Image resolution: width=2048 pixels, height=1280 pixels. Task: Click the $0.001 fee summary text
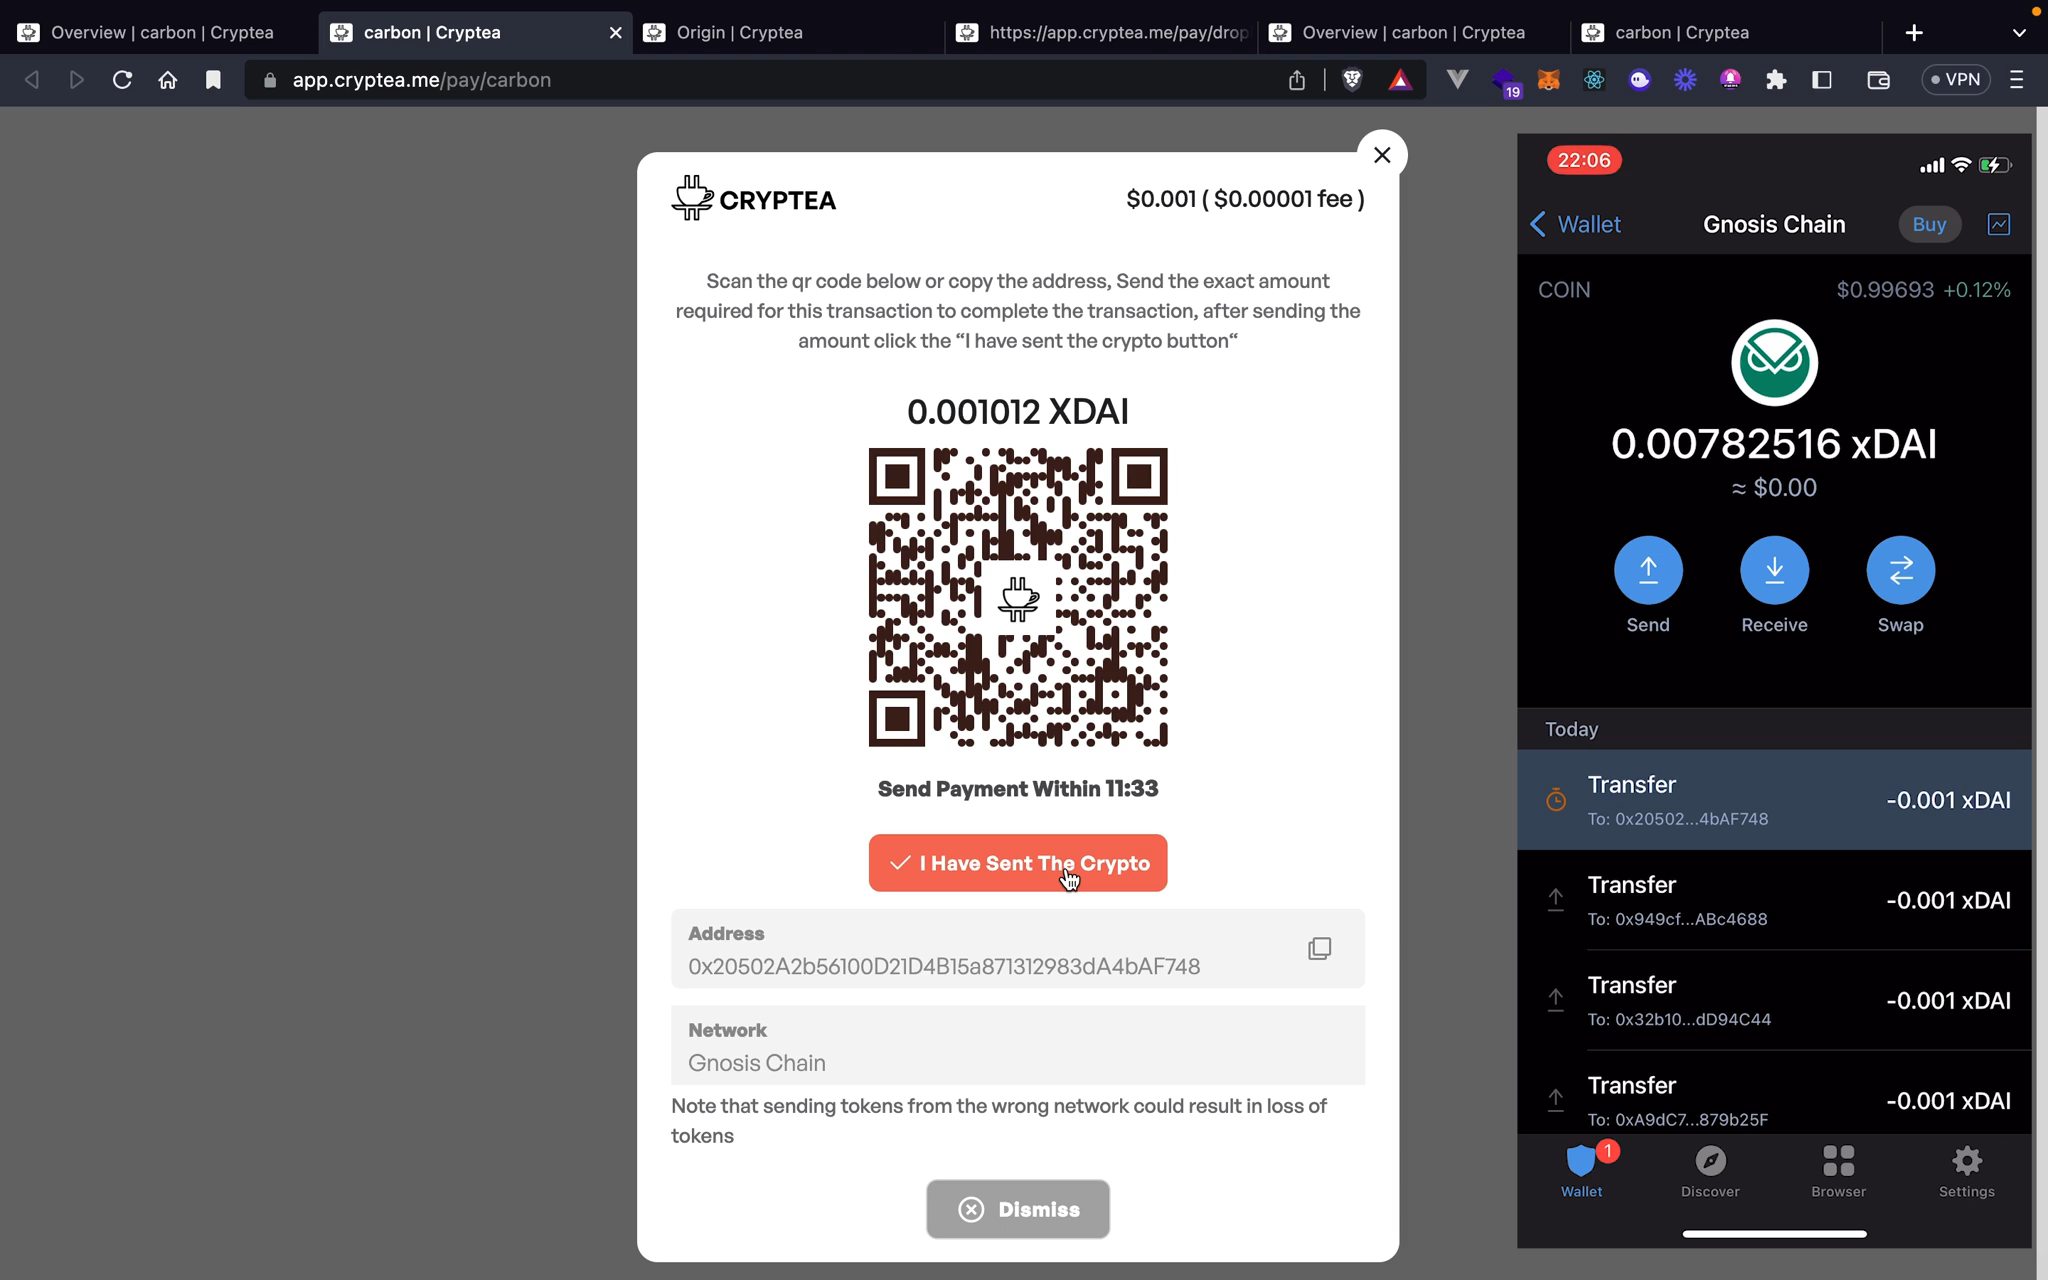(1245, 199)
